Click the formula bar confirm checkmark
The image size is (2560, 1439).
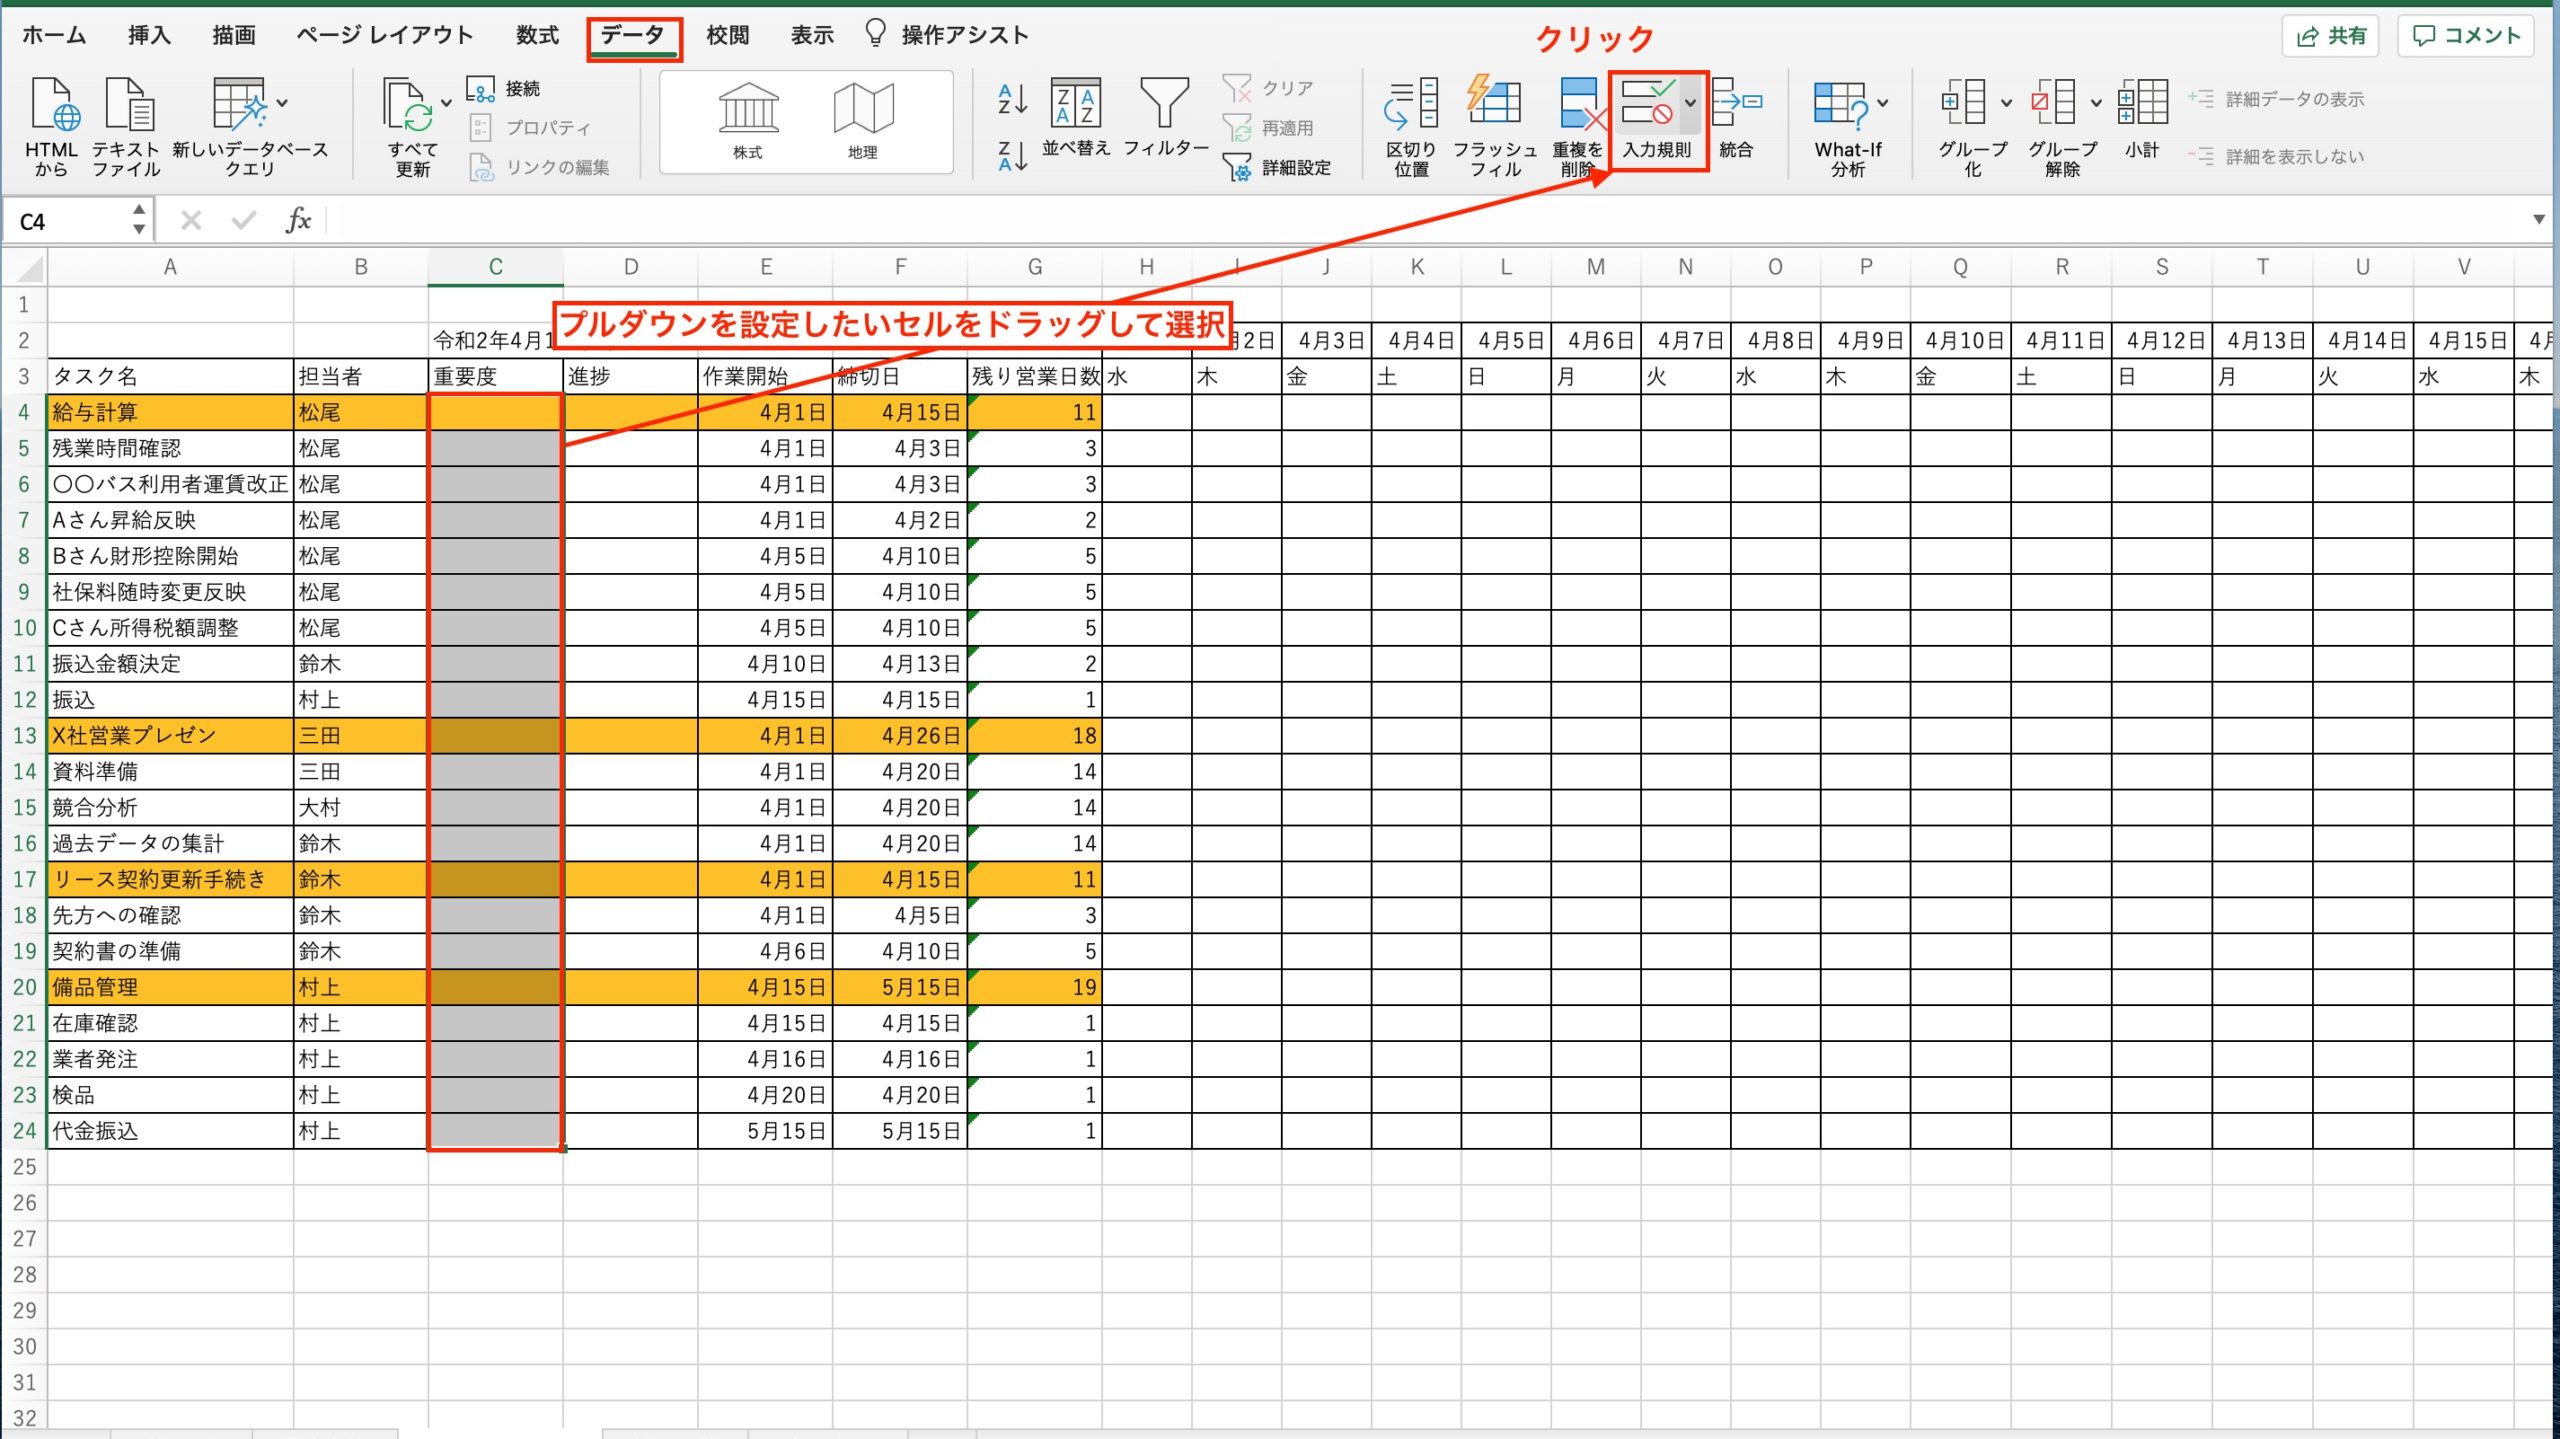coord(243,220)
